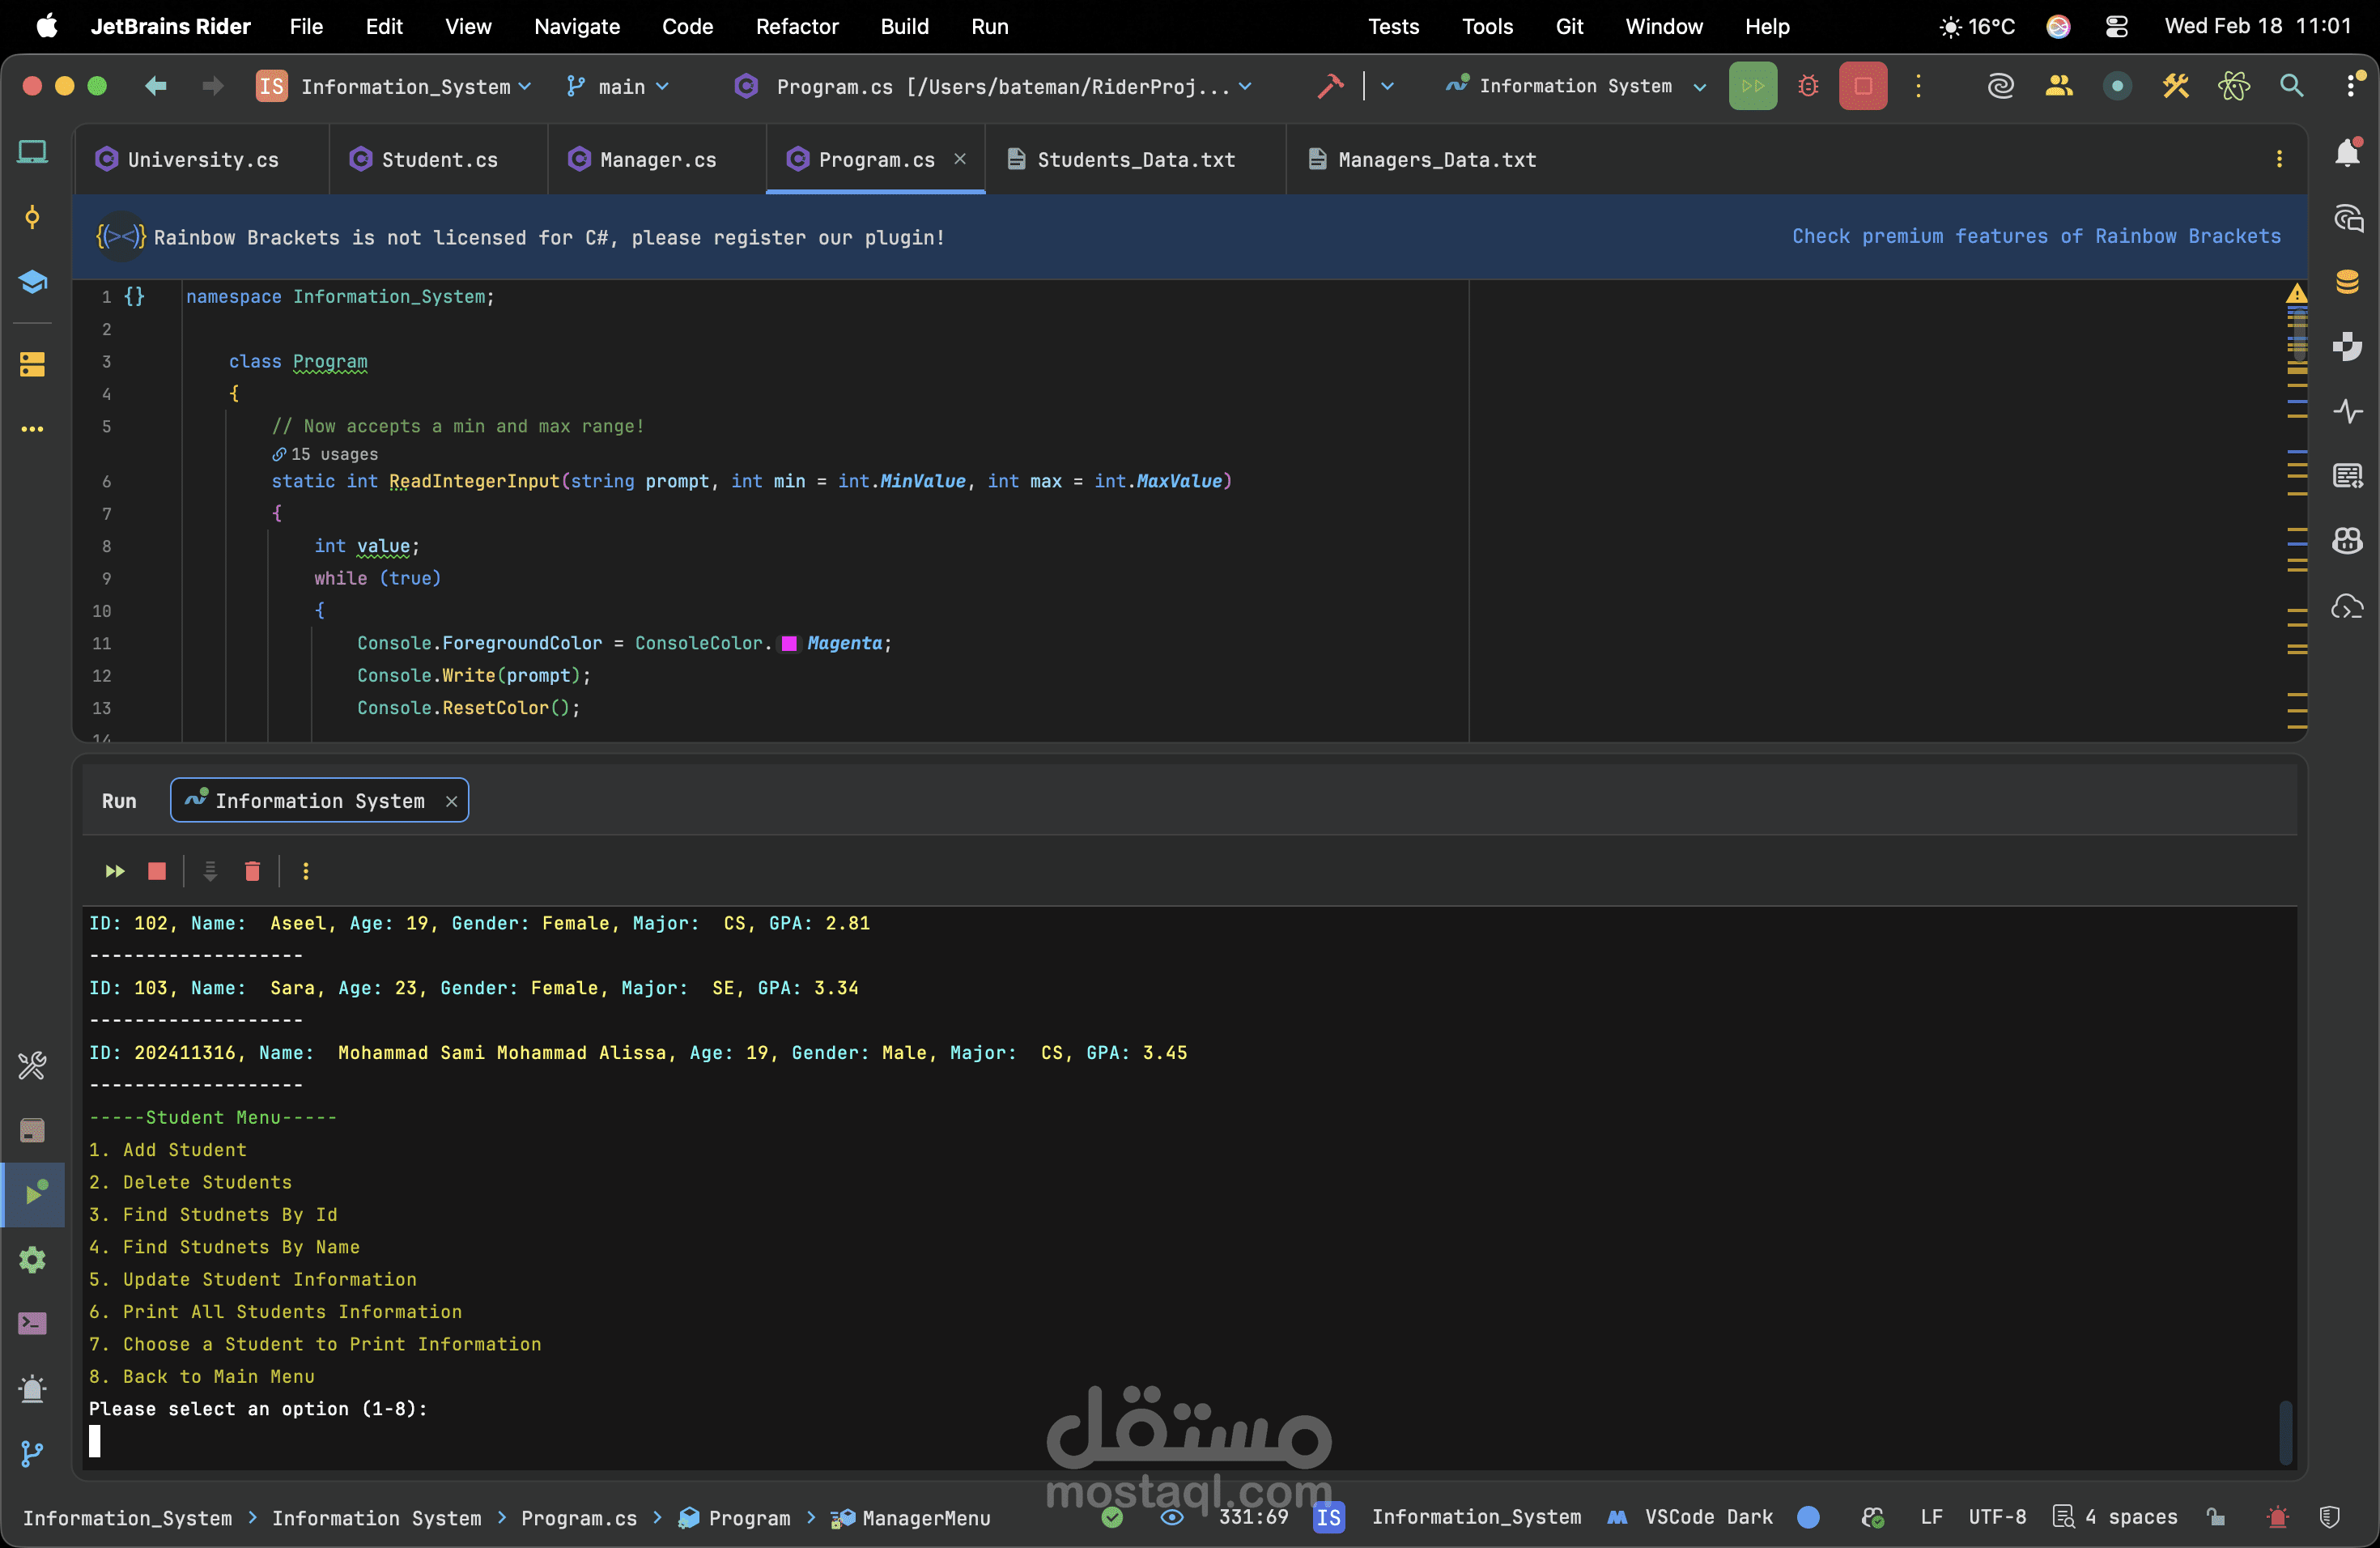Click the Debug bug icon in toolbar
The height and width of the screenshot is (1548, 2380).
[x=1807, y=86]
